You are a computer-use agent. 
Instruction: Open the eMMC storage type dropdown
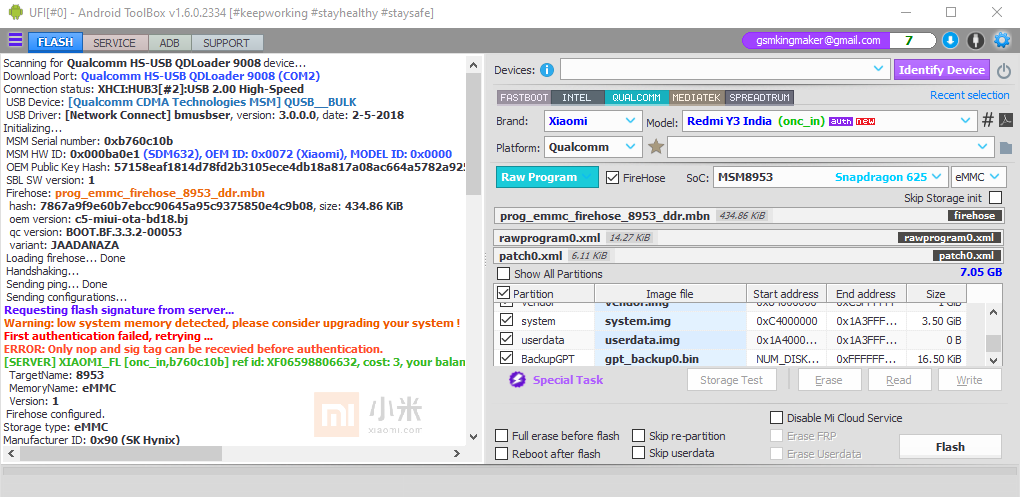[978, 177]
